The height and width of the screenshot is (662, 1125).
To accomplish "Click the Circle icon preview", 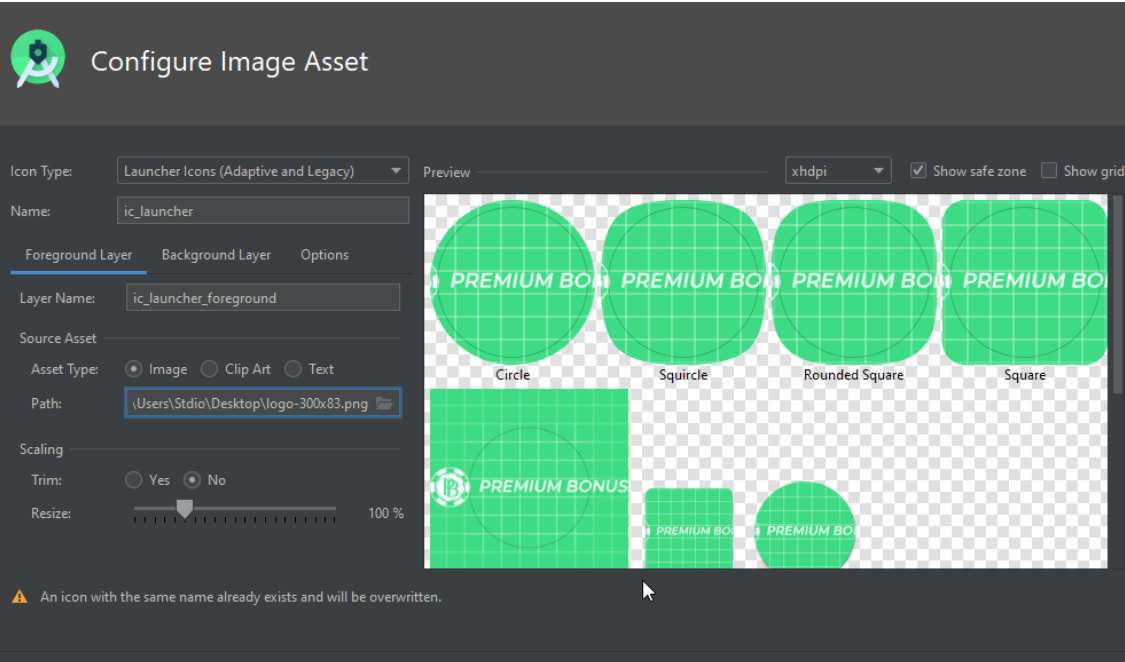I will coord(512,281).
